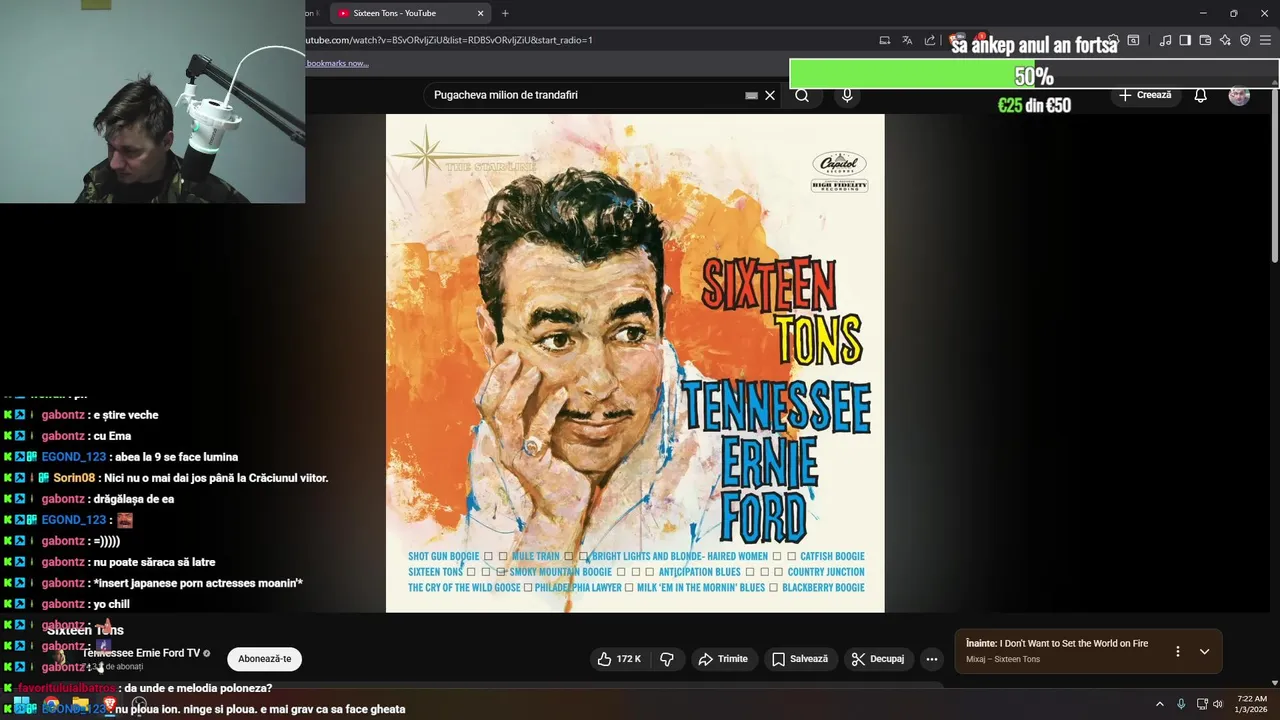Close the Sixteen Tons YouTube tab
Screen dimensions: 1280x720
click(x=480, y=13)
